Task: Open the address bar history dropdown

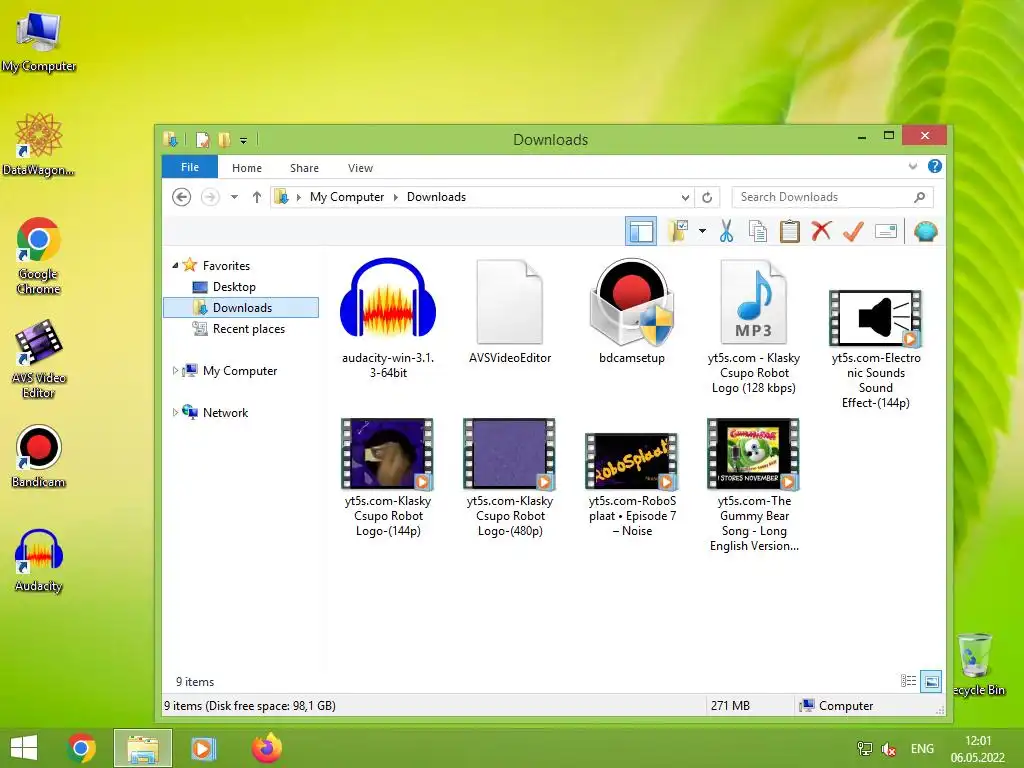Action: tap(685, 197)
